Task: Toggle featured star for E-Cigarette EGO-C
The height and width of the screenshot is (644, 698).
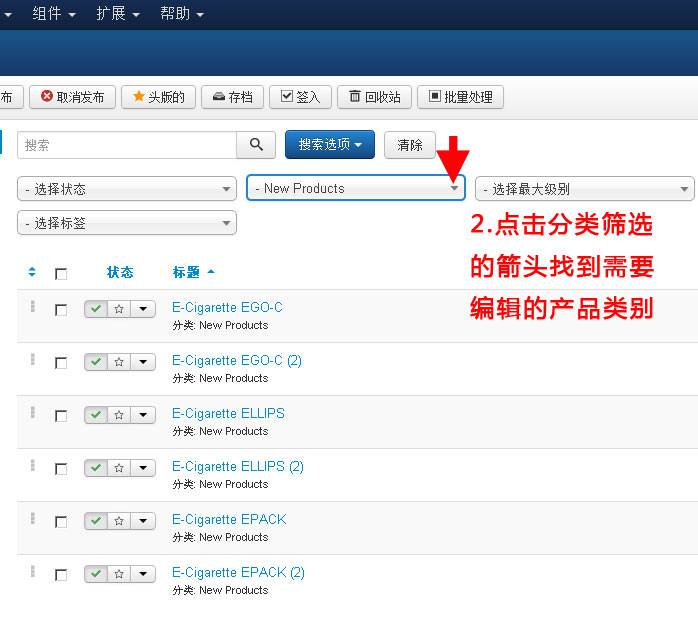Action: tap(119, 308)
